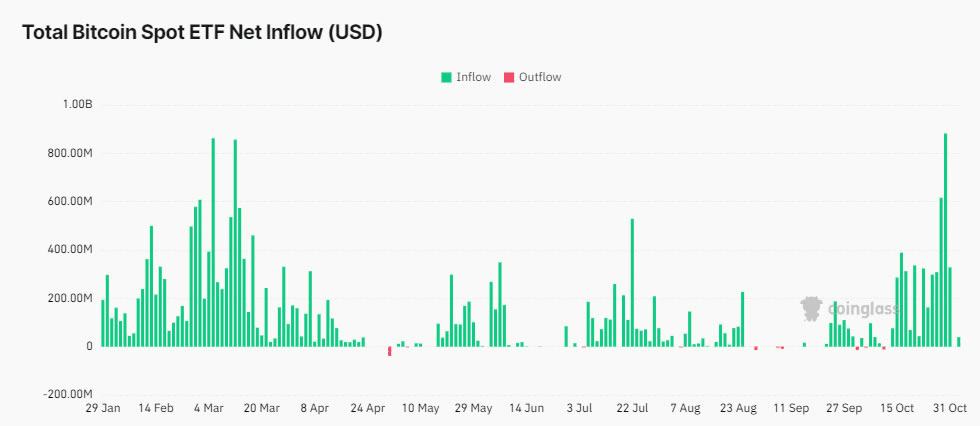Click the -200.00M y-axis label
This screenshot has width=980, height=426.
tap(68, 394)
